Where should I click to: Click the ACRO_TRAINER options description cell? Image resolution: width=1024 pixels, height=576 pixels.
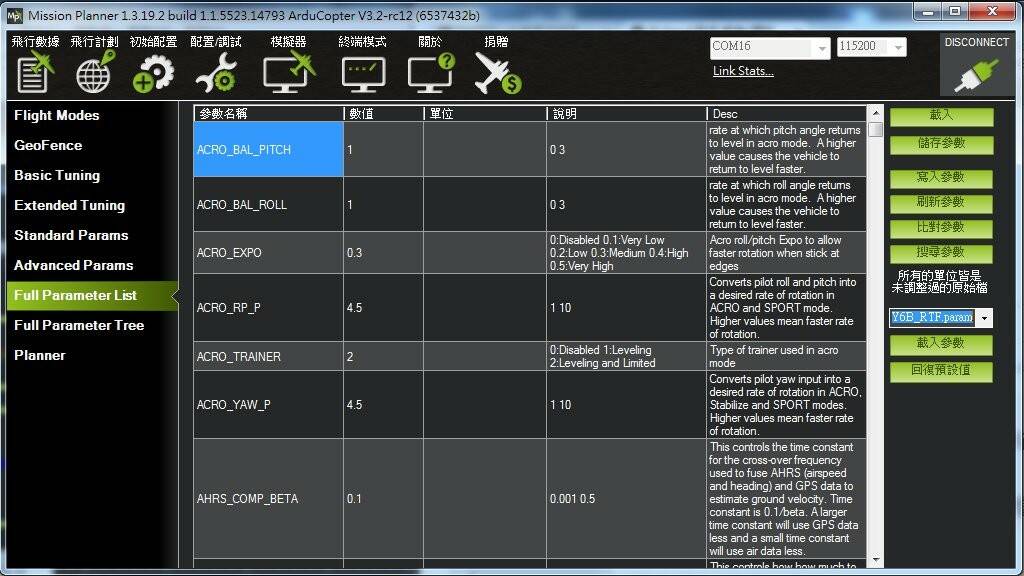[x=627, y=357]
